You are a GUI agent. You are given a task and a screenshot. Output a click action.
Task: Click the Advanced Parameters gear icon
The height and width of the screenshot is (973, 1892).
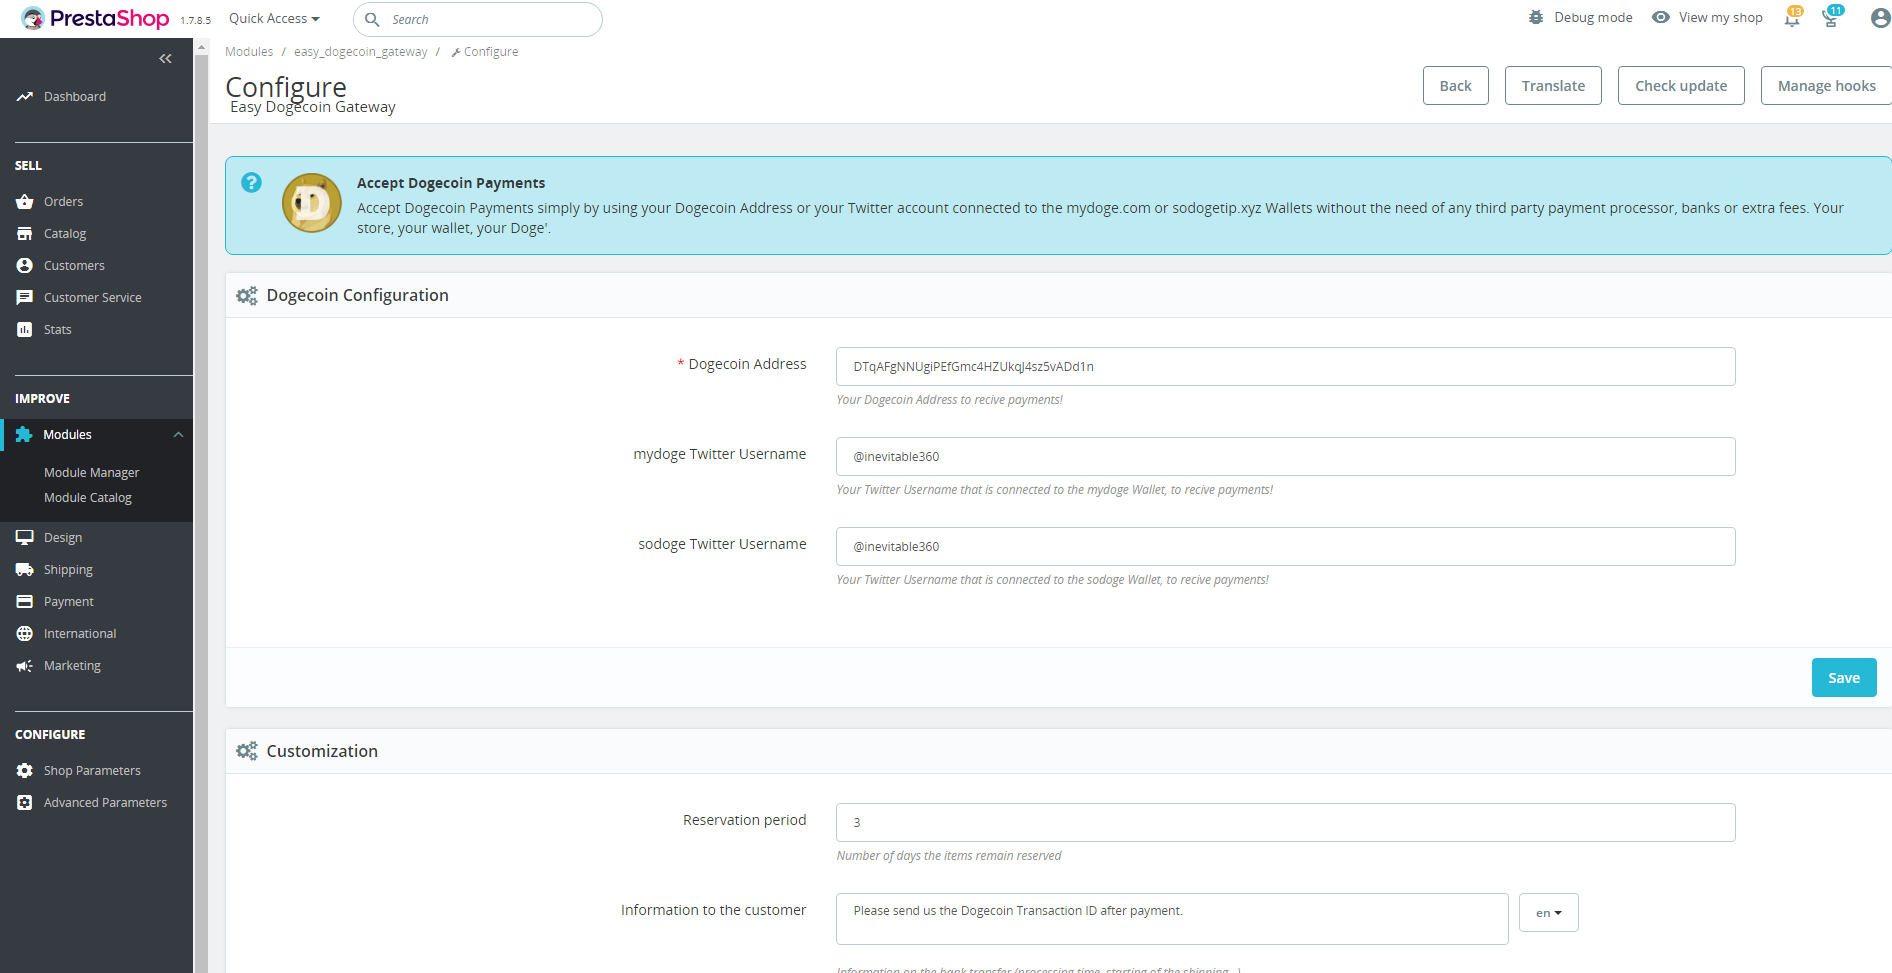click(x=25, y=803)
